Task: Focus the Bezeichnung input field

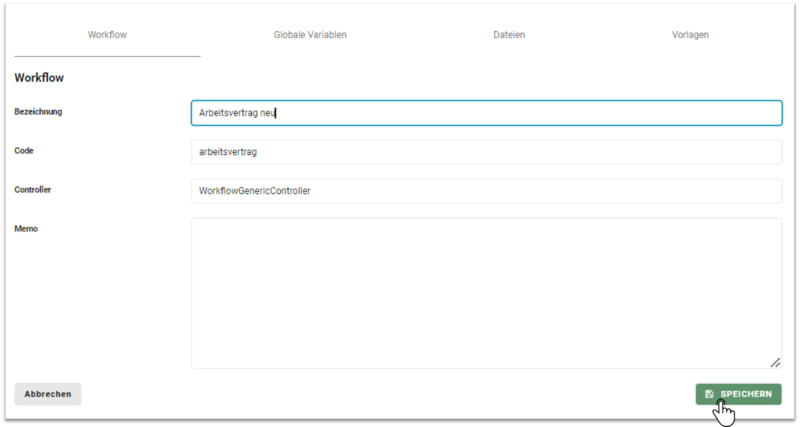Action: click(486, 113)
